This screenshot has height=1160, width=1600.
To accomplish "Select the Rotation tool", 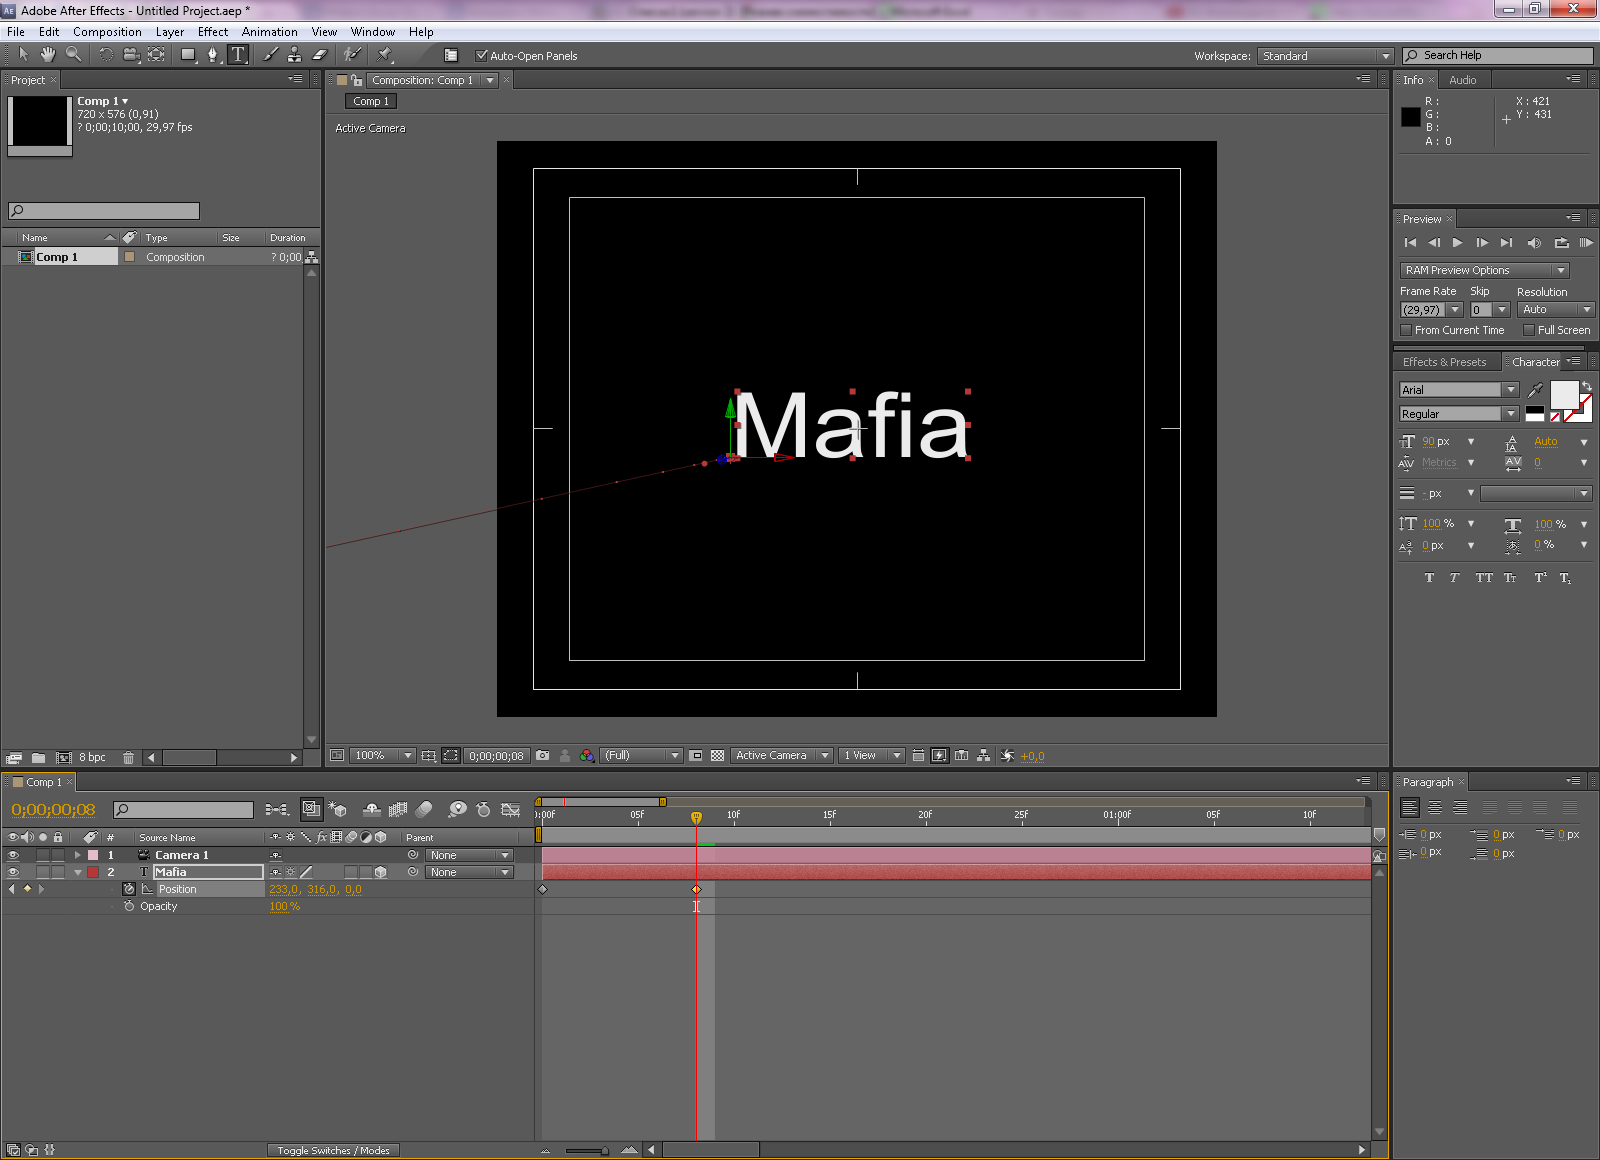I will coord(106,55).
